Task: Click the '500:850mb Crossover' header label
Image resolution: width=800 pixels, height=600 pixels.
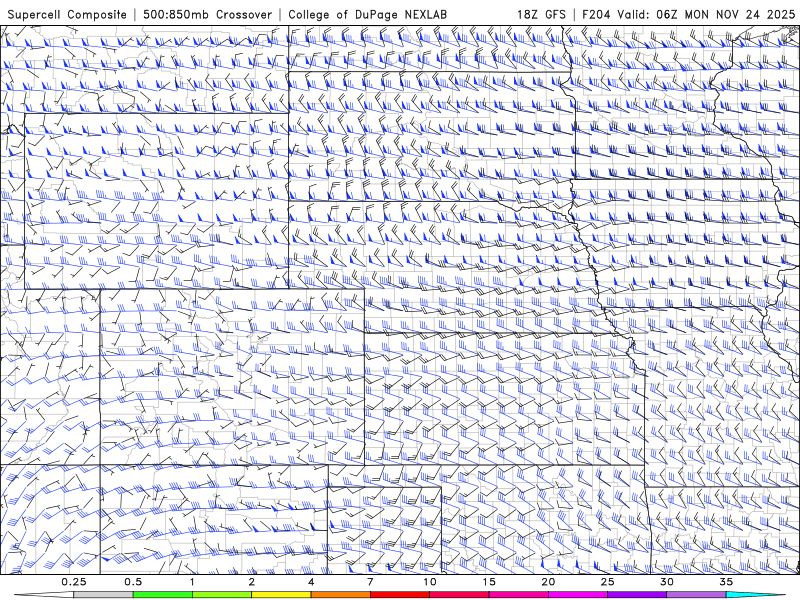Action: (x=207, y=14)
